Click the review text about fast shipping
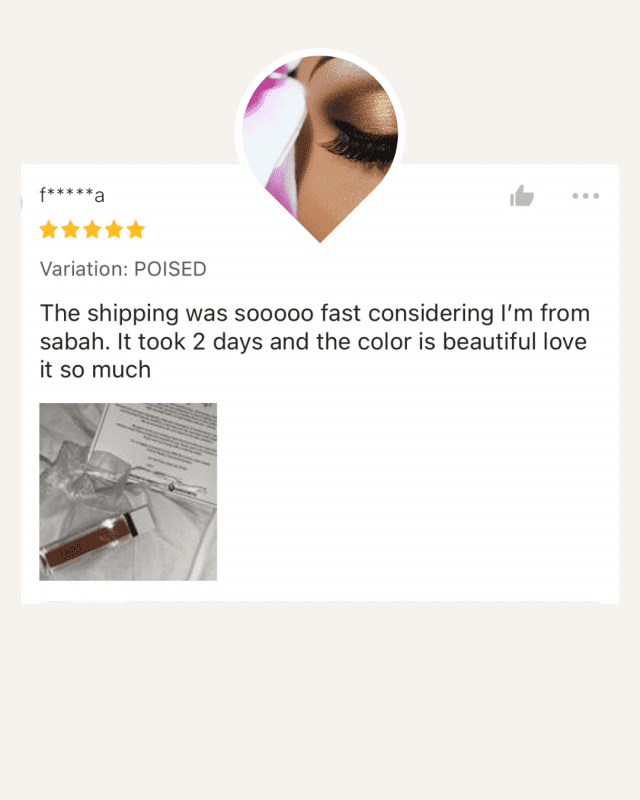 pyautogui.click(x=315, y=341)
